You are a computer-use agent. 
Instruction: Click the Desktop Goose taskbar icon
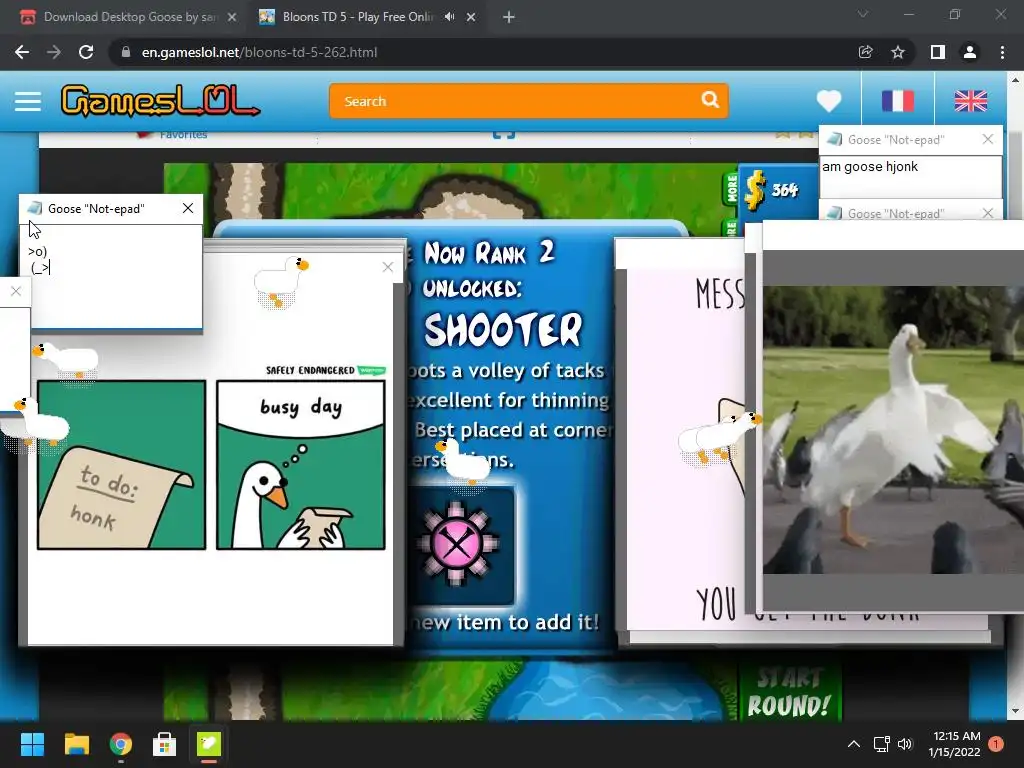(x=209, y=744)
